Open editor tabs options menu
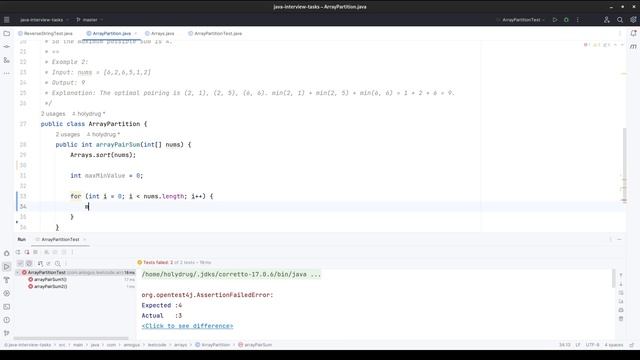 (x=620, y=33)
